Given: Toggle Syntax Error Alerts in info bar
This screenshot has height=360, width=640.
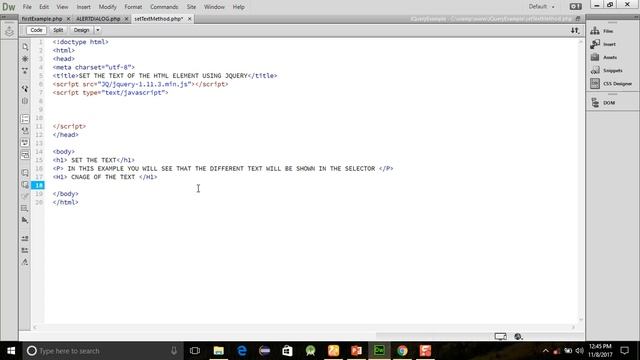Looking at the screenshot, I should pos(25,155).
